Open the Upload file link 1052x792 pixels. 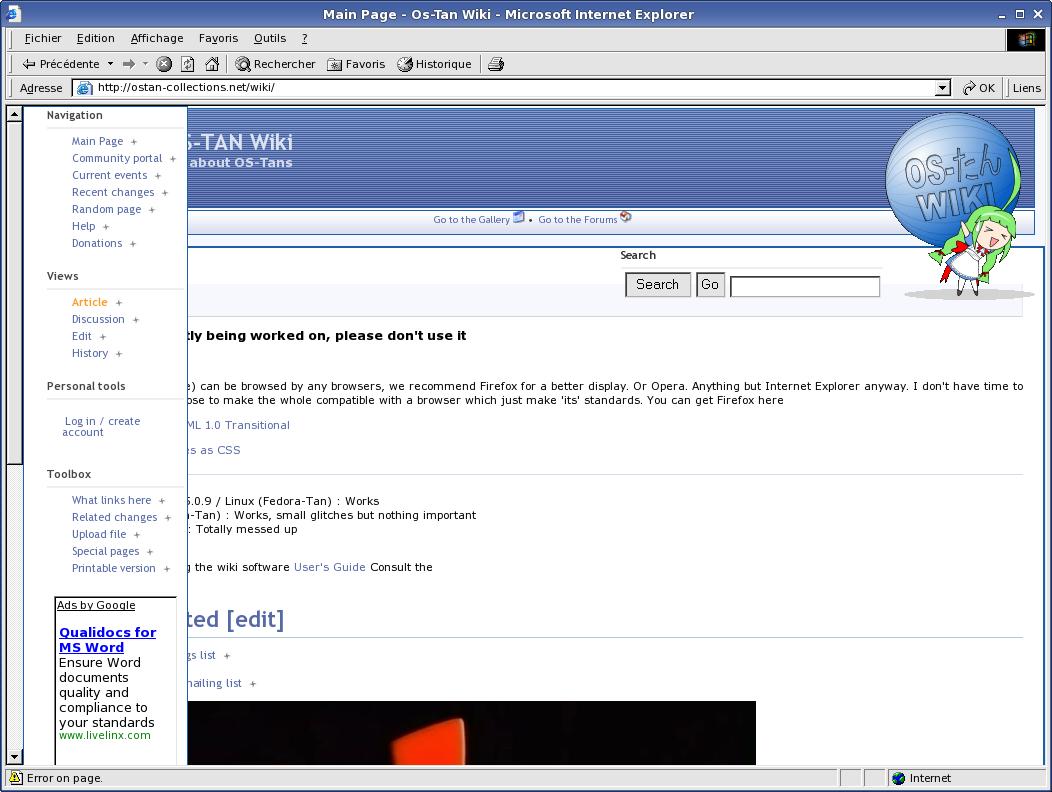tap(99, 534)
